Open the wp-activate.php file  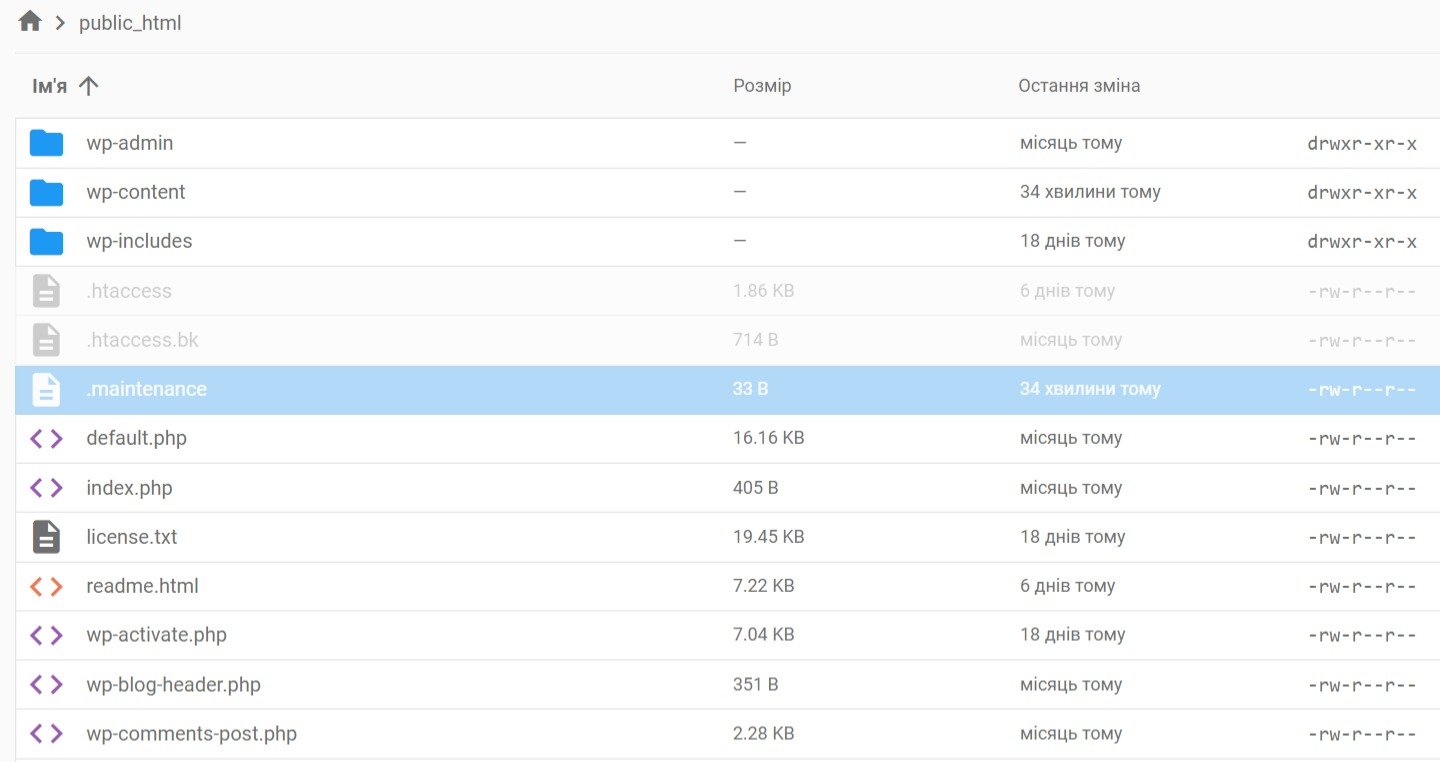pyautogui.click(x=156, y=635)
